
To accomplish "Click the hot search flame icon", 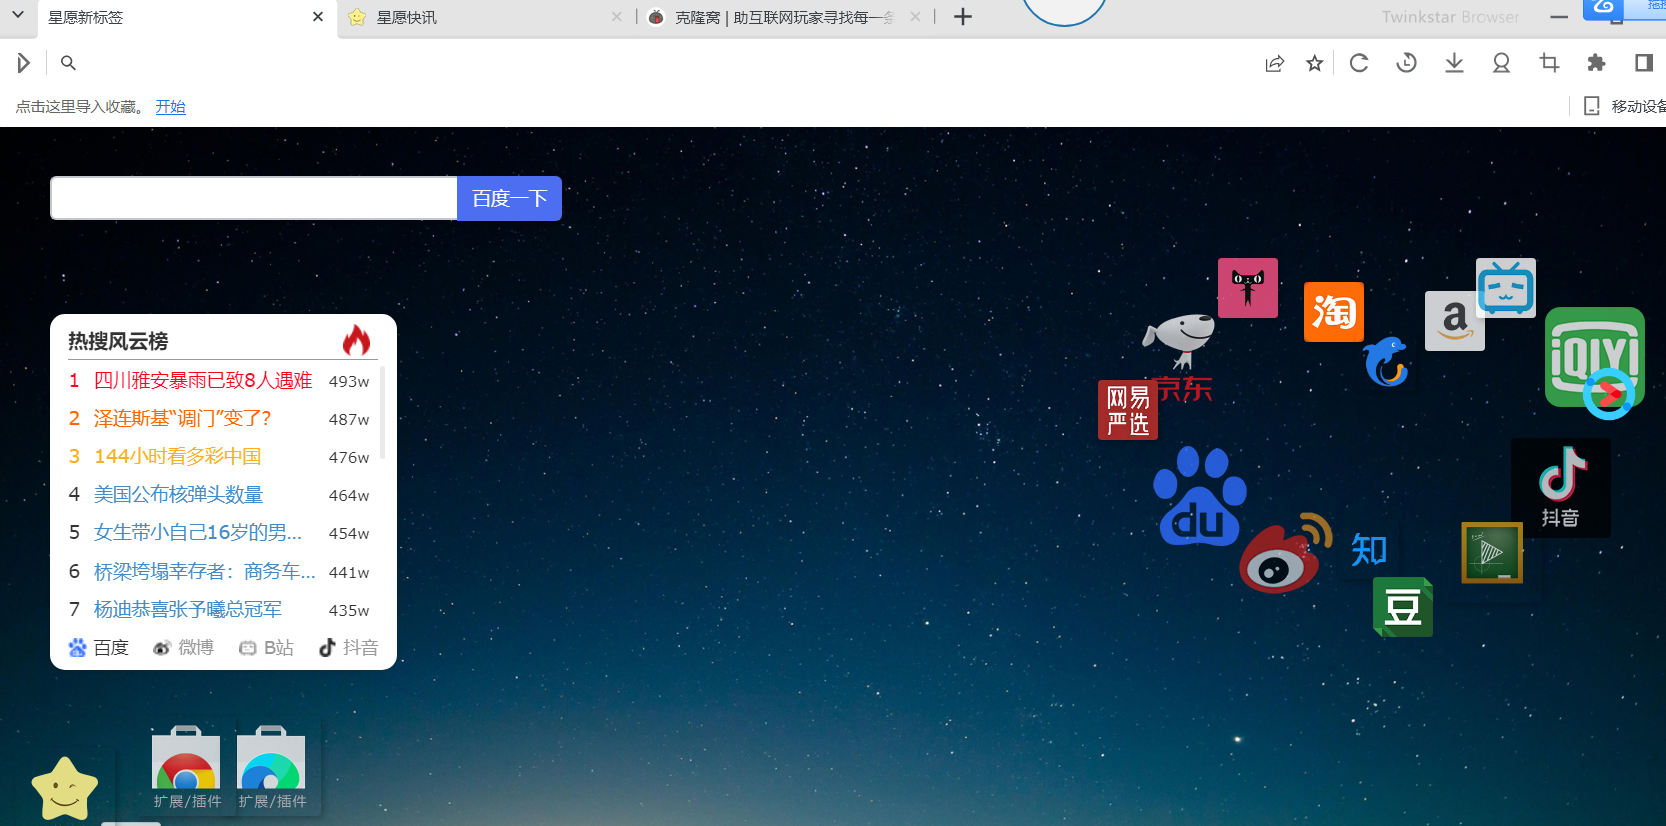I will coord(357,340).
